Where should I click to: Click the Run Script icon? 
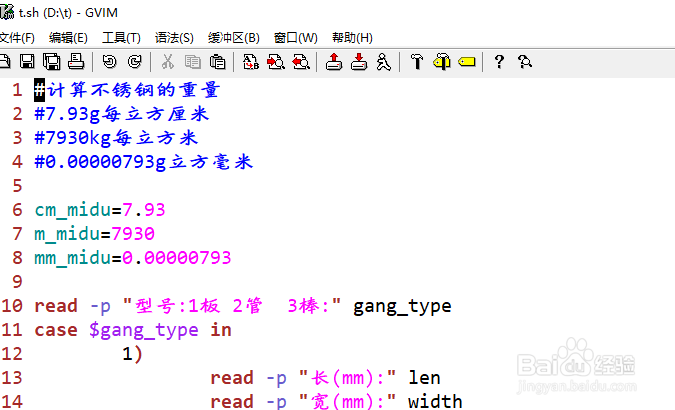coord(384,62)
